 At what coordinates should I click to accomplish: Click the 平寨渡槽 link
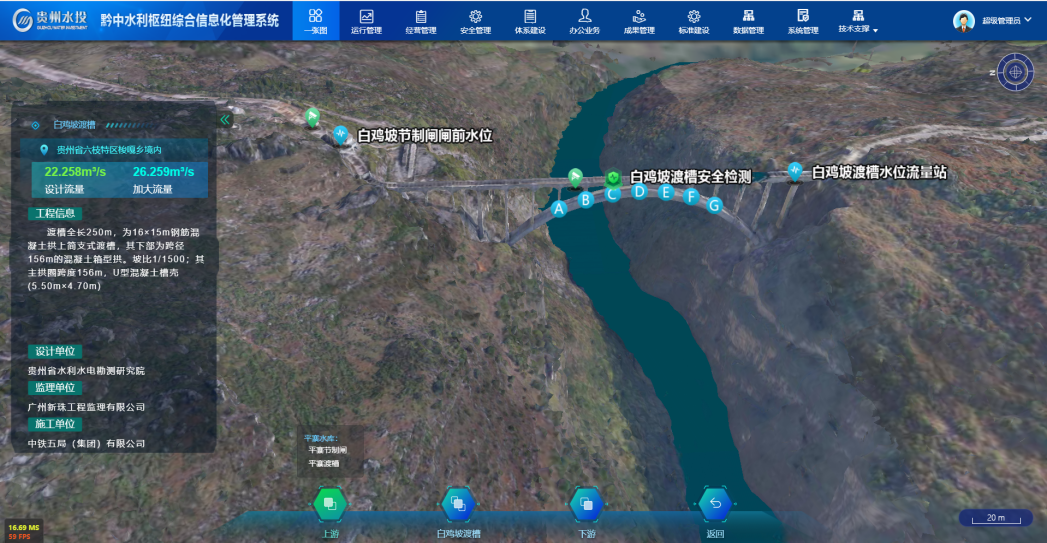pos(324,463)
